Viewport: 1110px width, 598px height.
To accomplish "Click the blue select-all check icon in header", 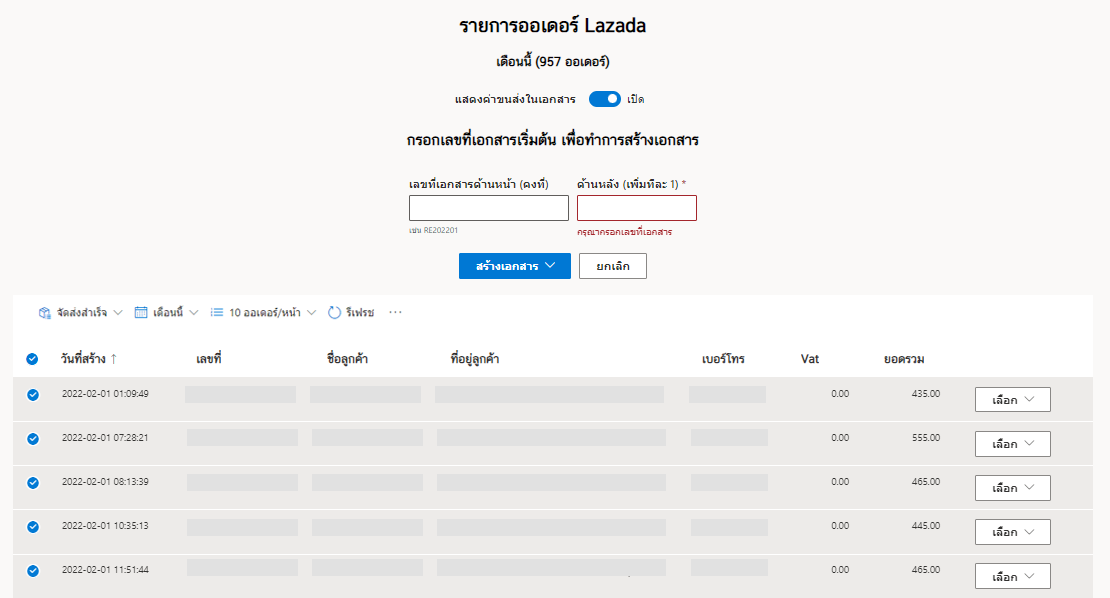I will [33, 358].
